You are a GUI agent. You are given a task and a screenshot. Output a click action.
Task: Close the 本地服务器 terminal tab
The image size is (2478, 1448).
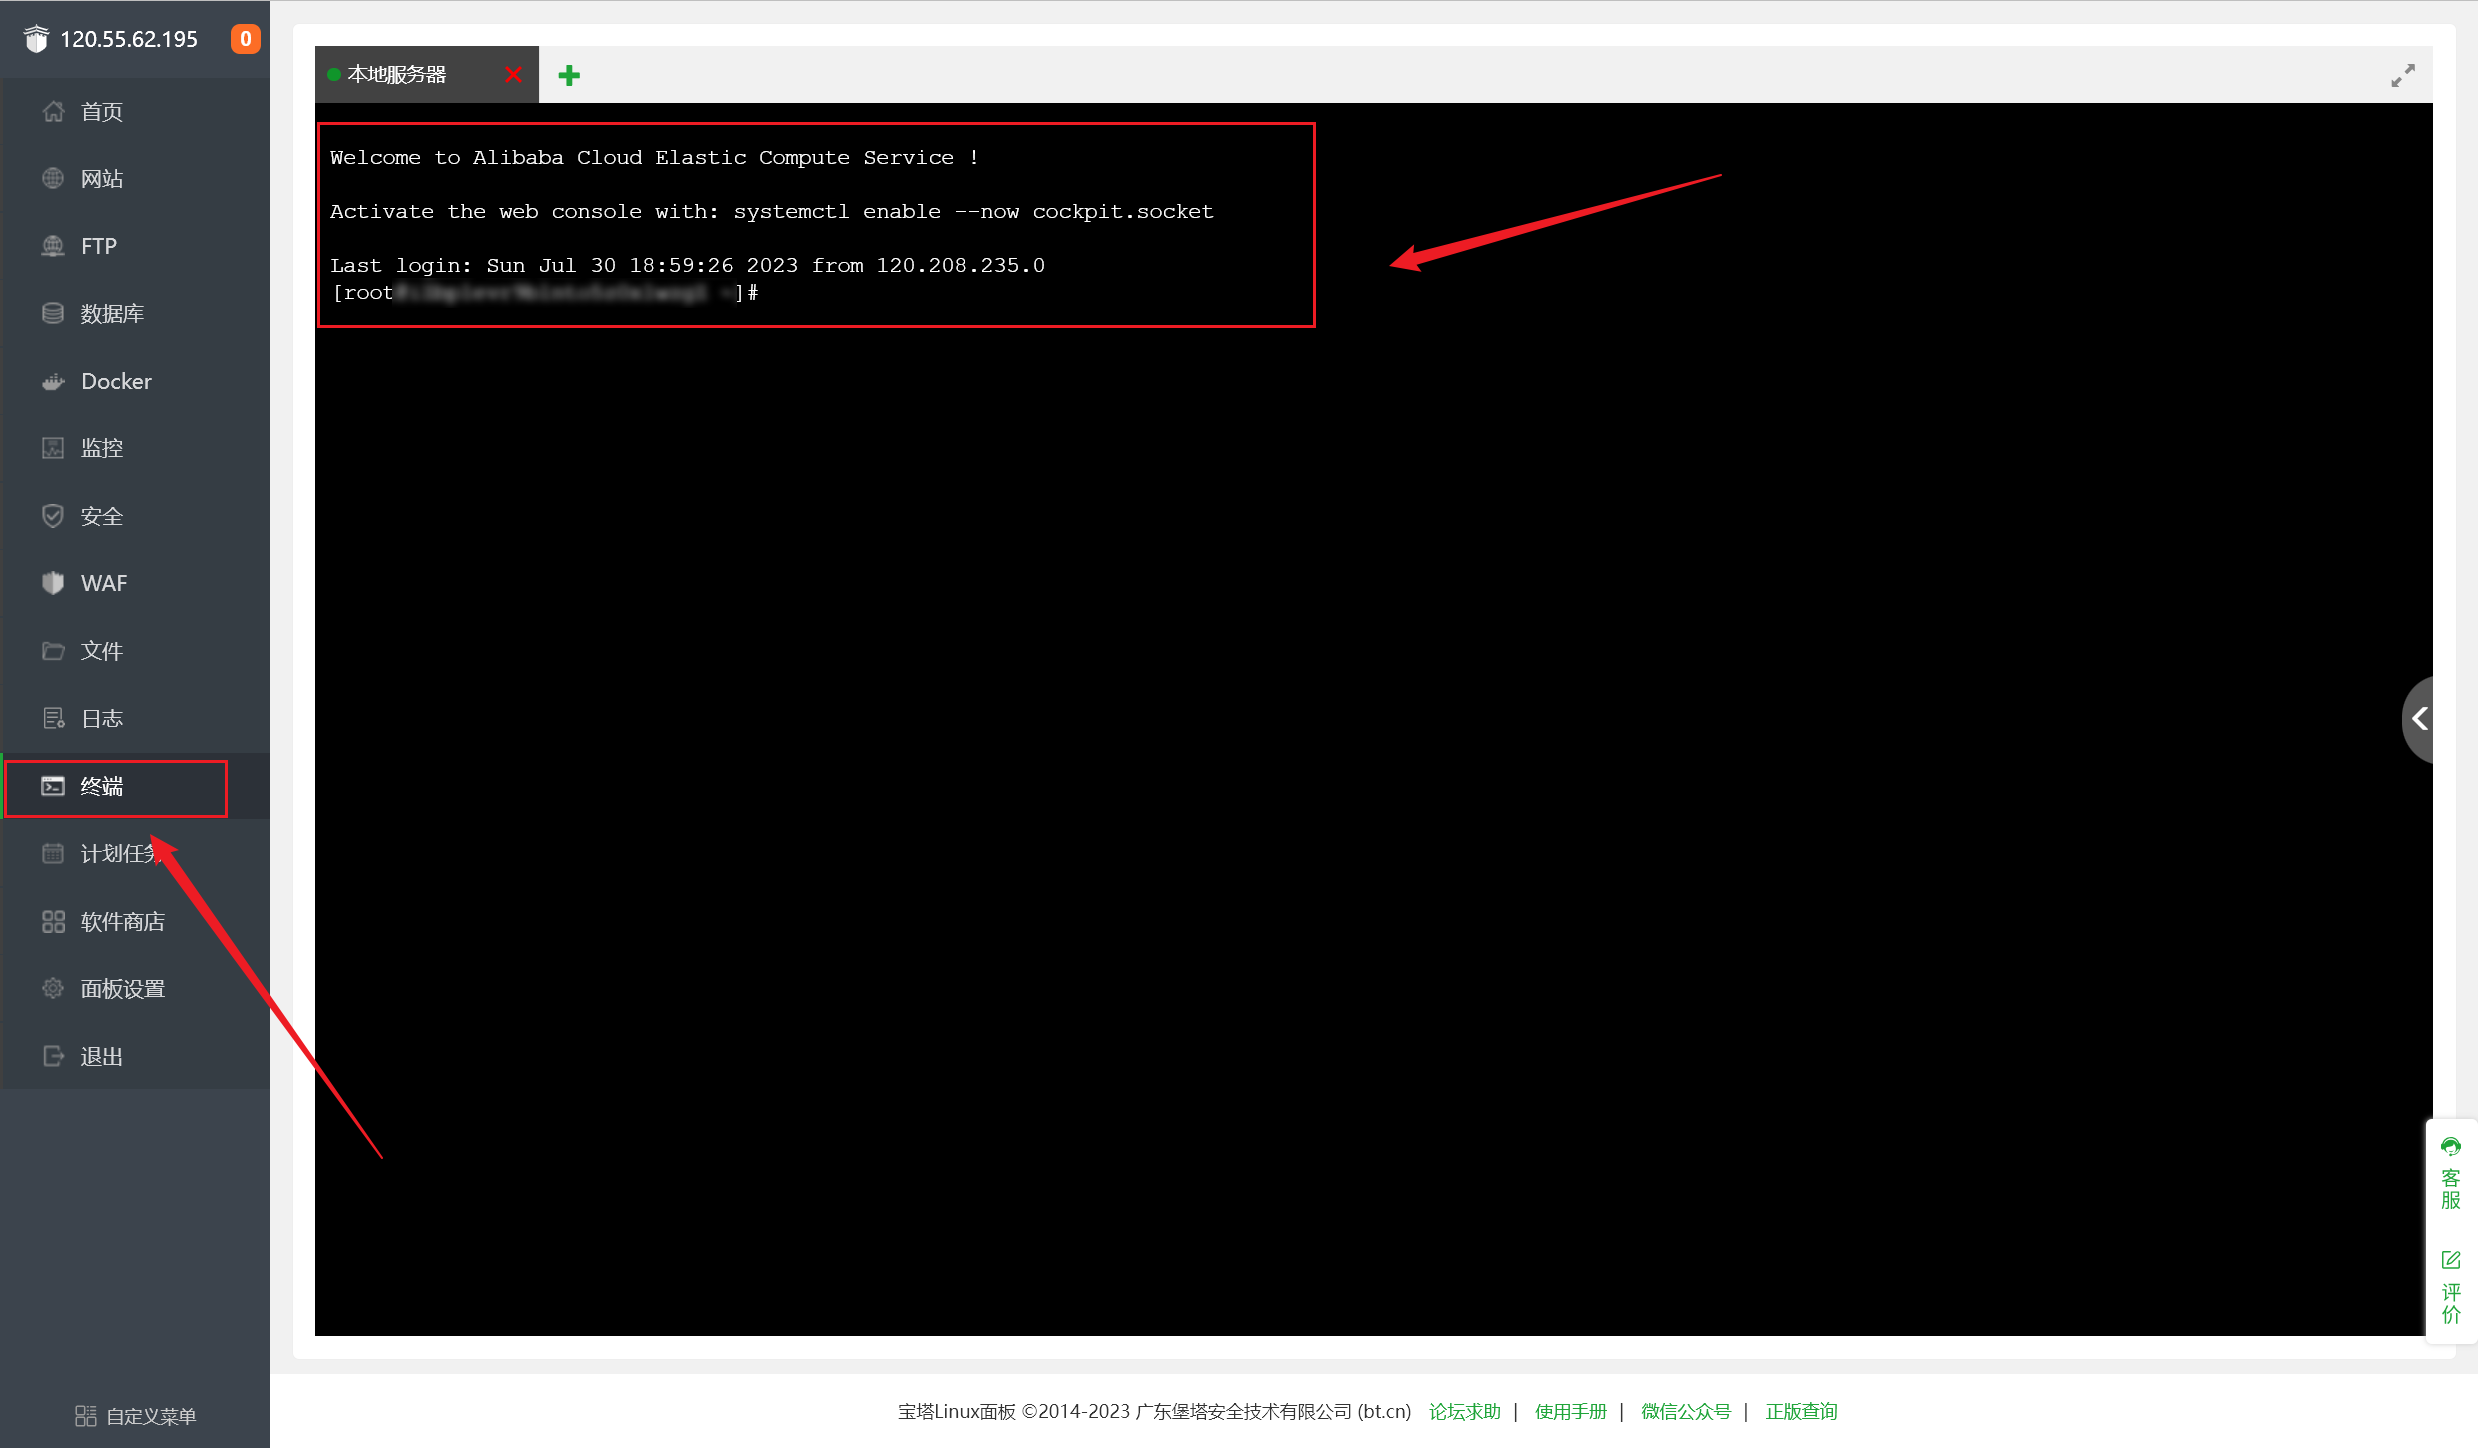514,75
